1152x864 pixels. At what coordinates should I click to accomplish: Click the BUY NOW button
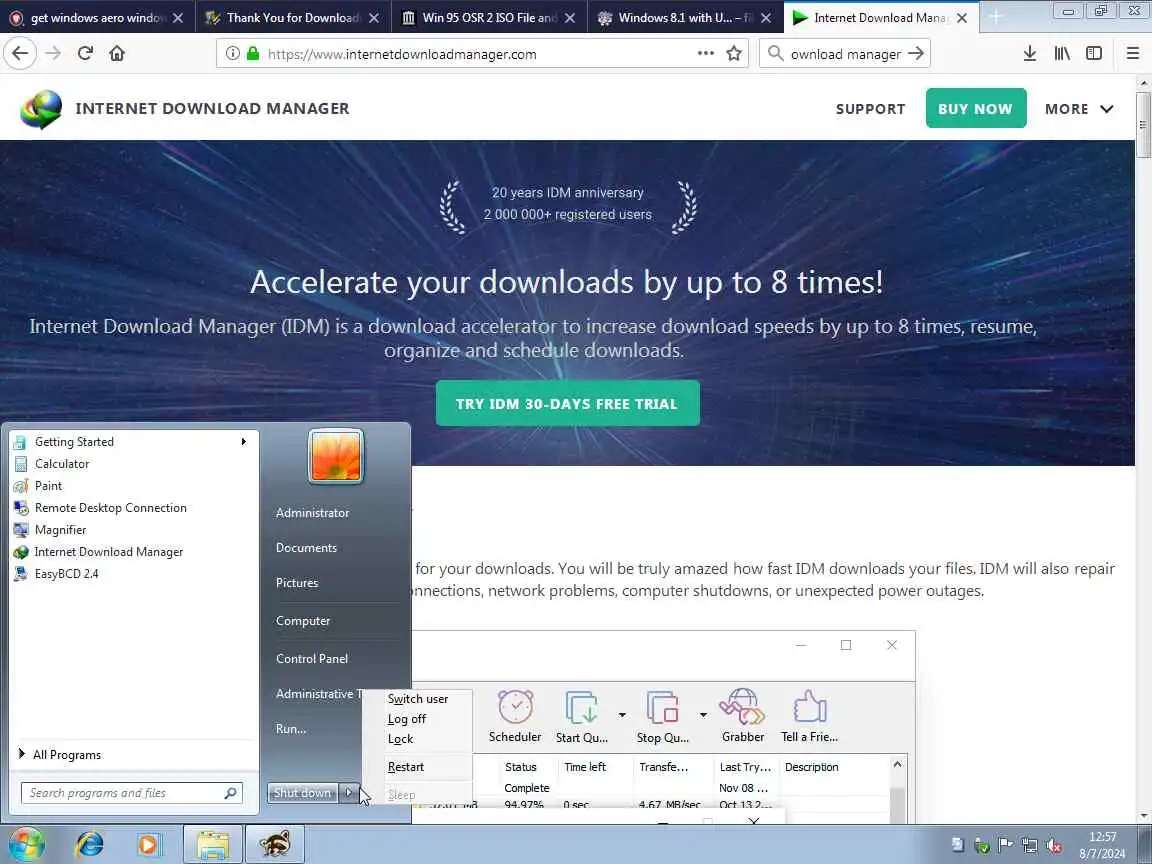(x=976, y=109)
